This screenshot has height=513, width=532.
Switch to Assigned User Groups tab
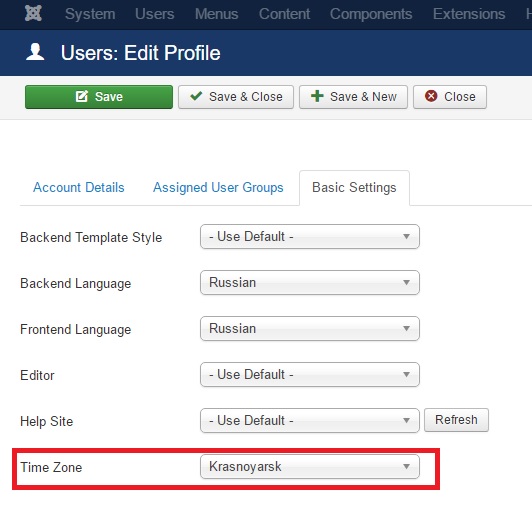tap(218, 188)
